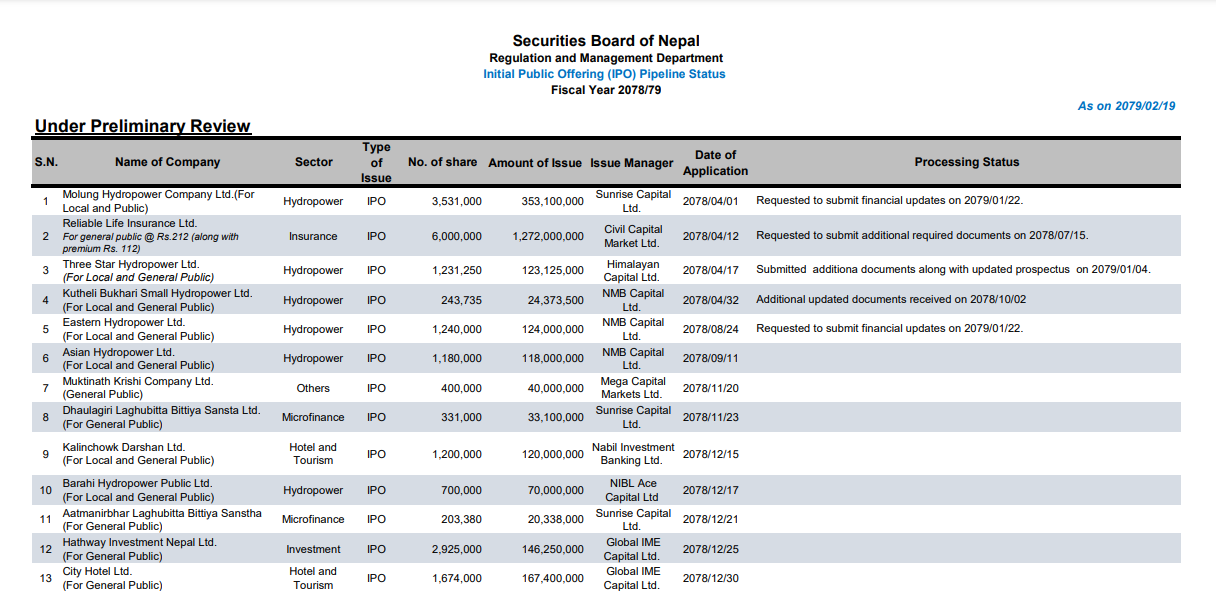Click the Hathway Investment Nepal Ltd. entry
The height and width of the screenshot is (591, 1216).
coord(139,543)
